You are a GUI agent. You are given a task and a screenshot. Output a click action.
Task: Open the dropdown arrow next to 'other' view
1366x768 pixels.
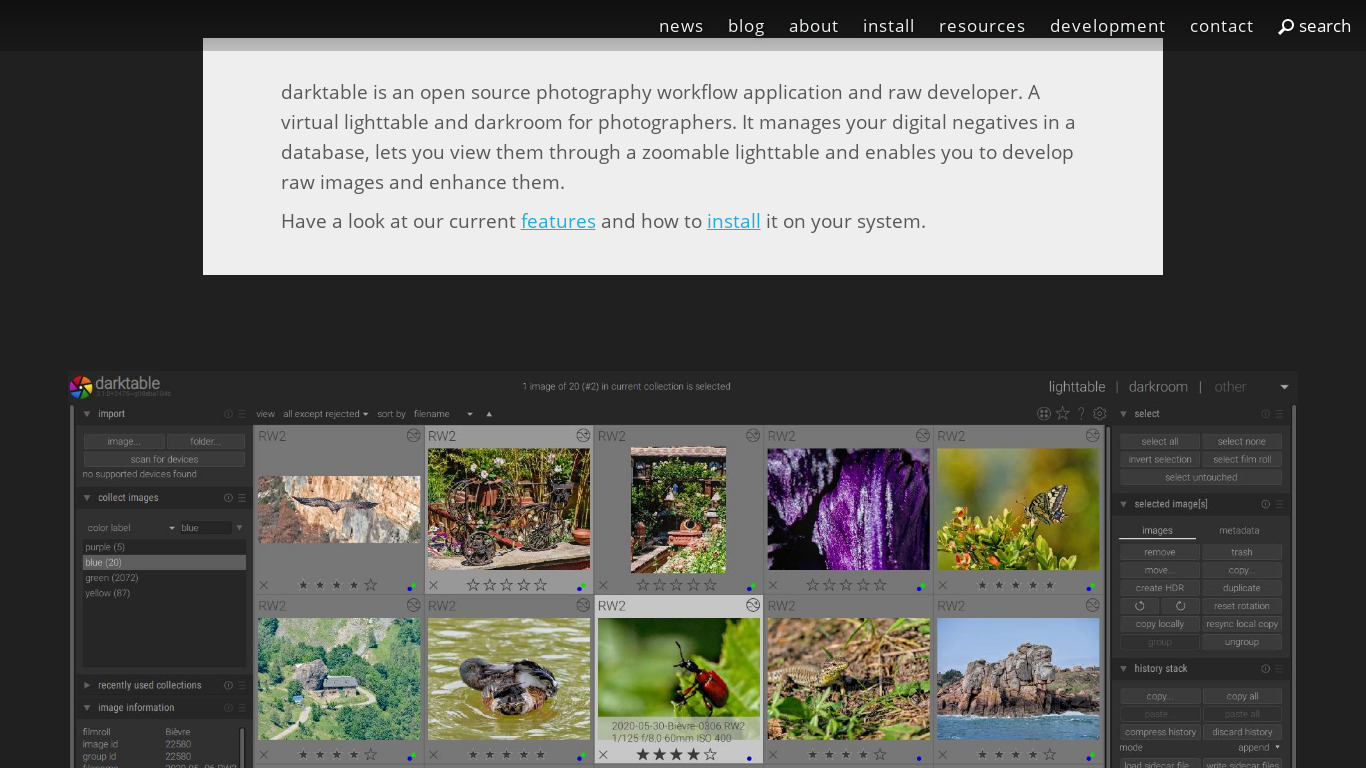point(1284,387)
